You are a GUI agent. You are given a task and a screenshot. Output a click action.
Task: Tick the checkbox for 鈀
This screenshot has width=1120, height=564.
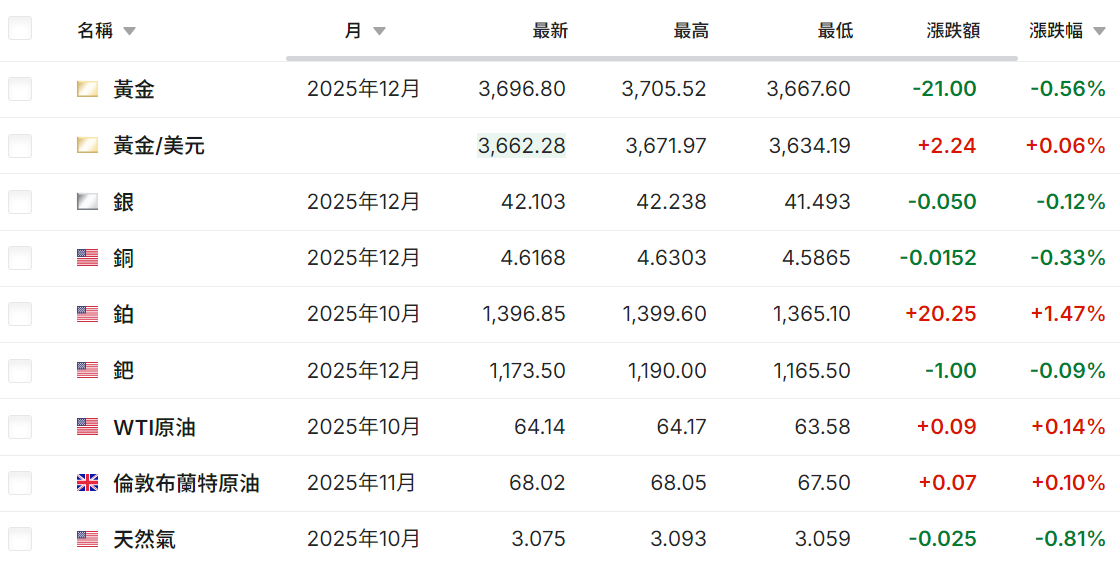(x=20, y=371)
